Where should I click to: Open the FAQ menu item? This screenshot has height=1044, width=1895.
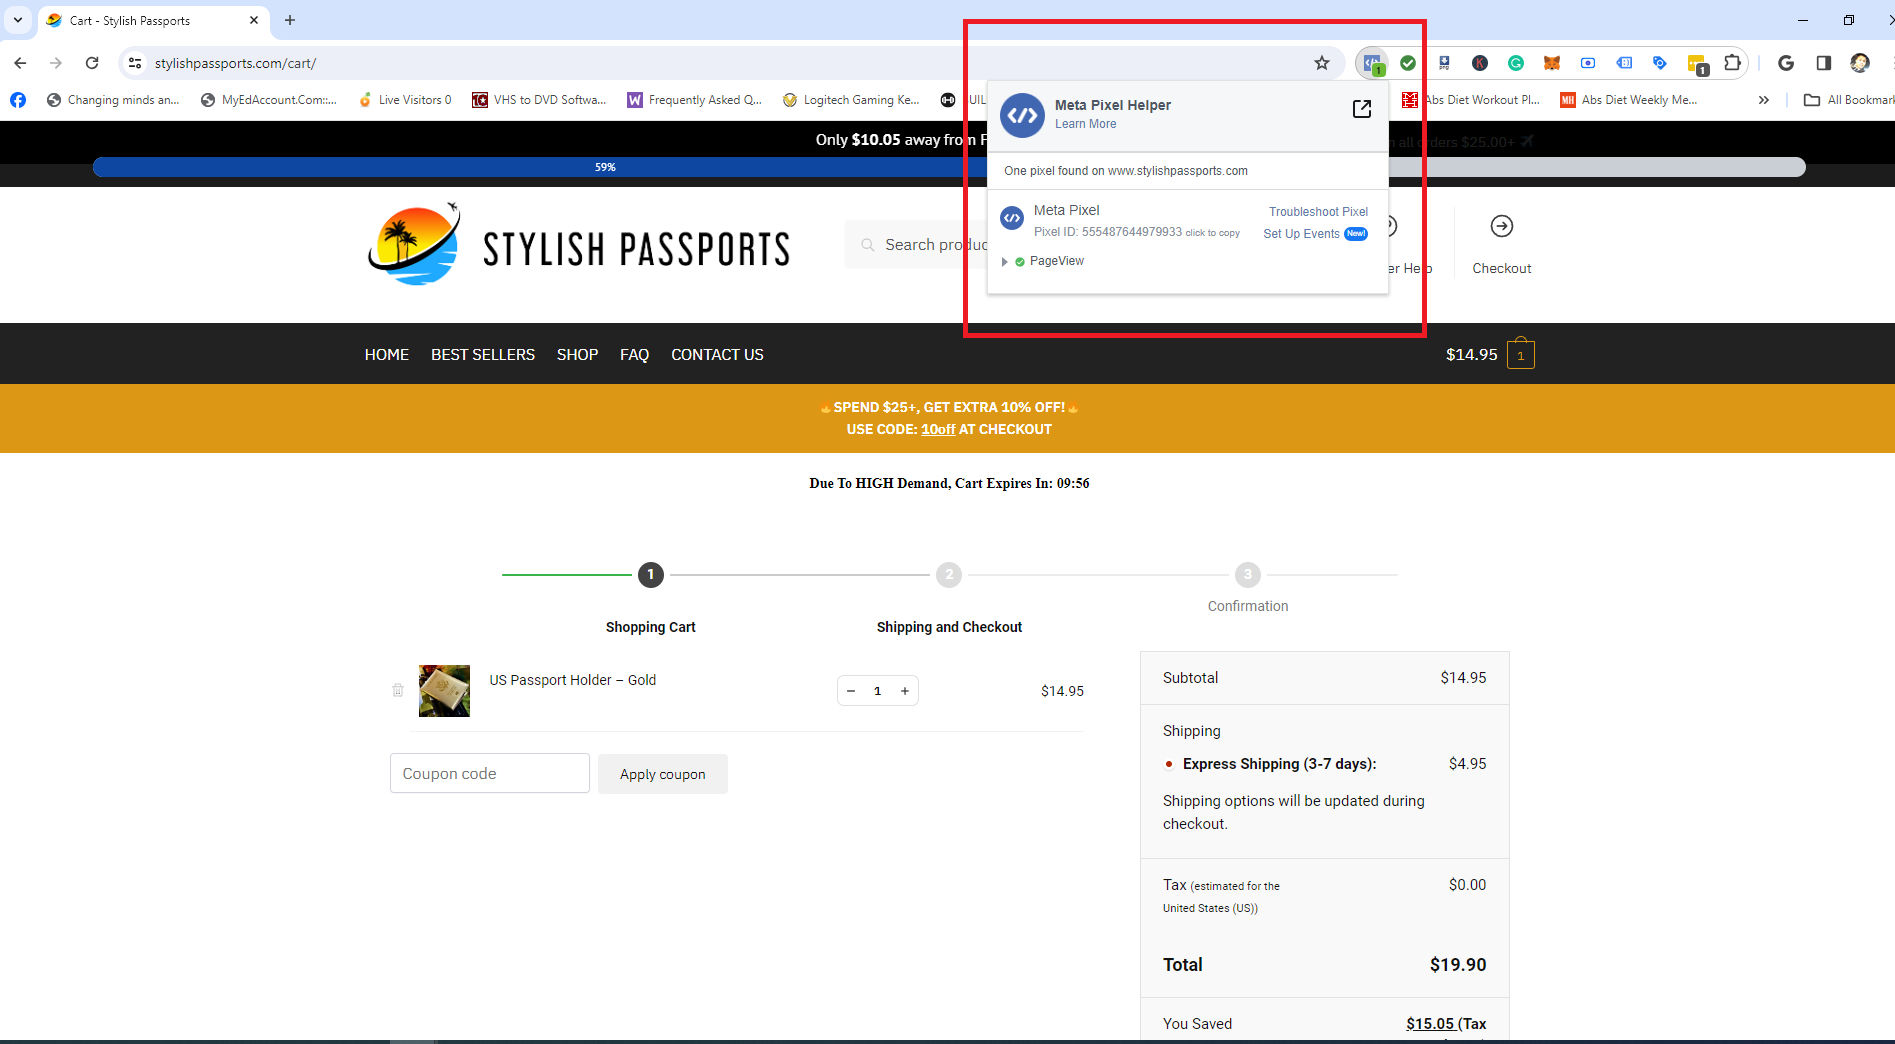pos(634,355)
